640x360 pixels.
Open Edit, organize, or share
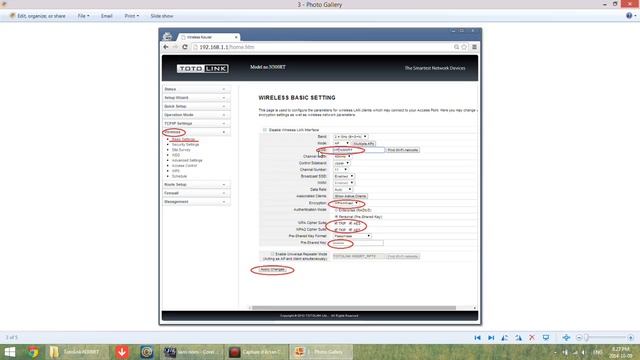coord(38,16)
